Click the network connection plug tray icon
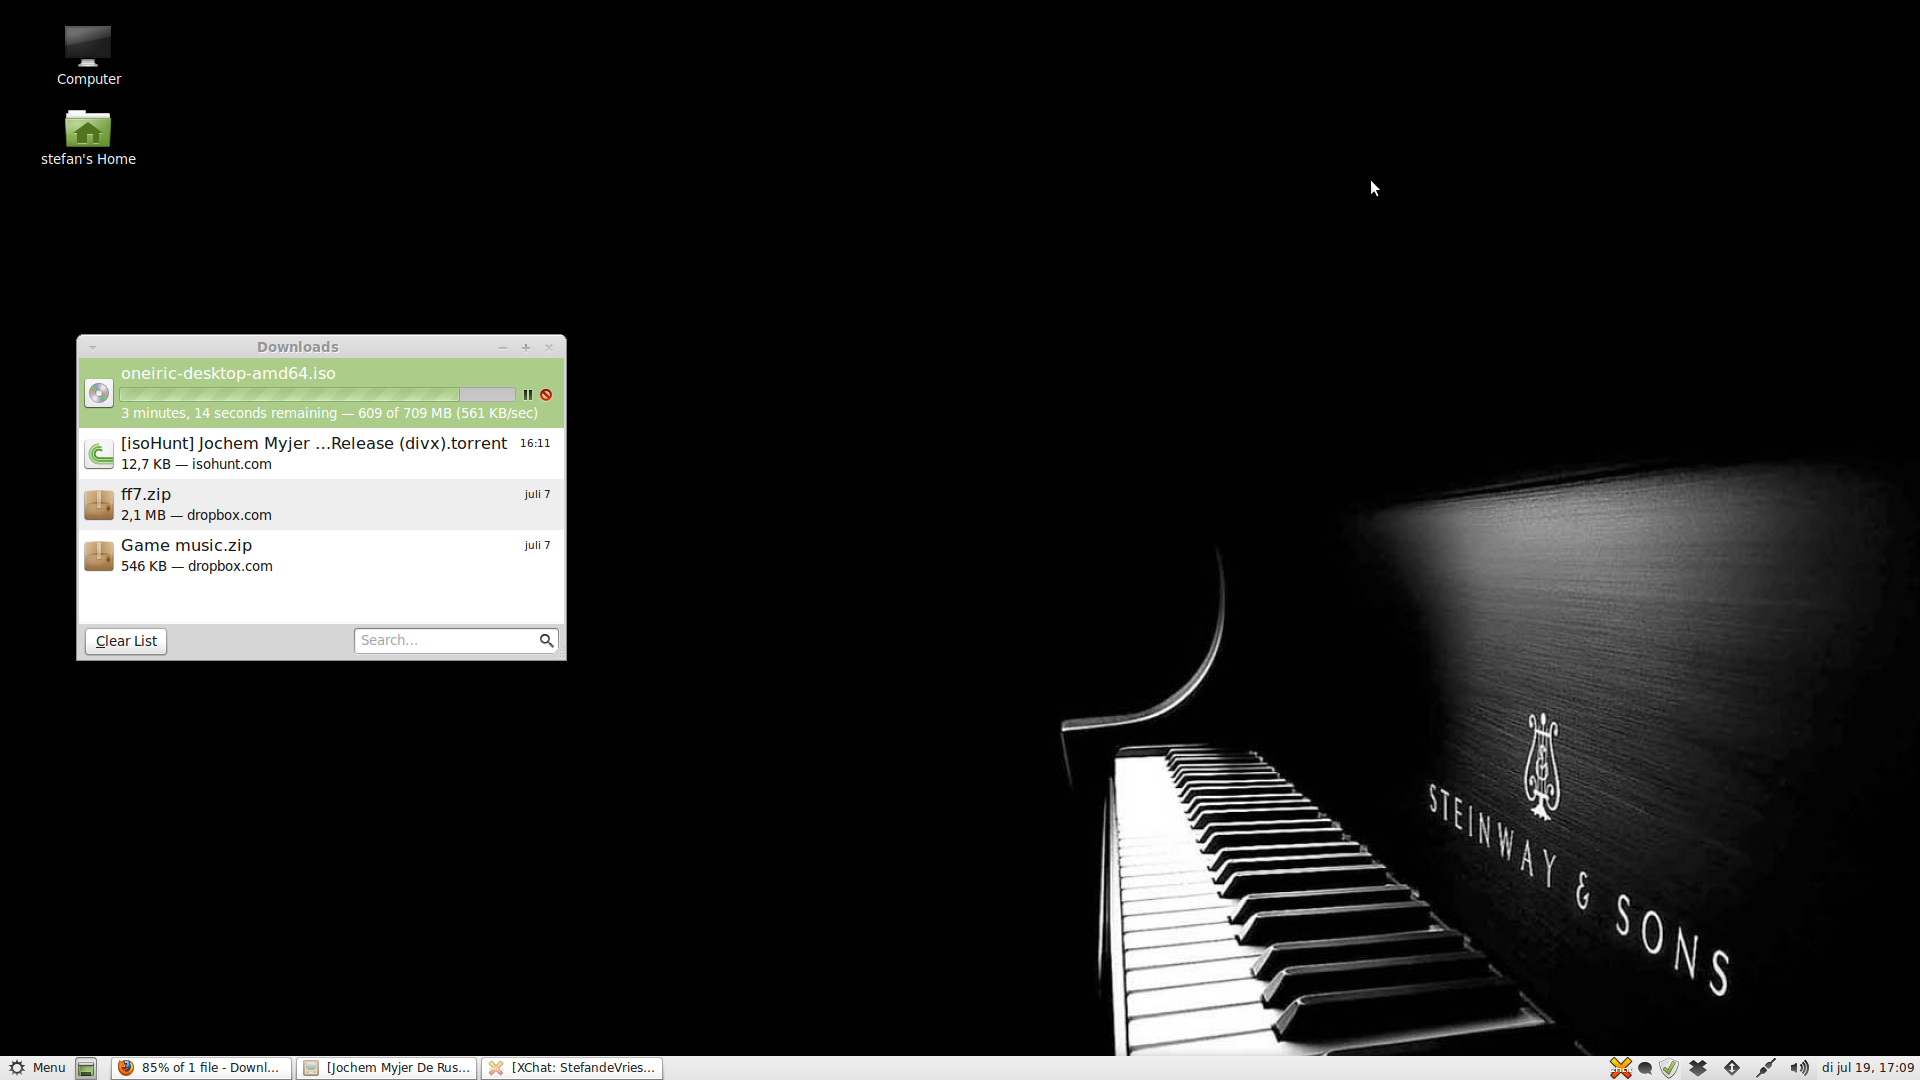Screen dimensions: 1920x1080 click(x=1766, y=1068)
